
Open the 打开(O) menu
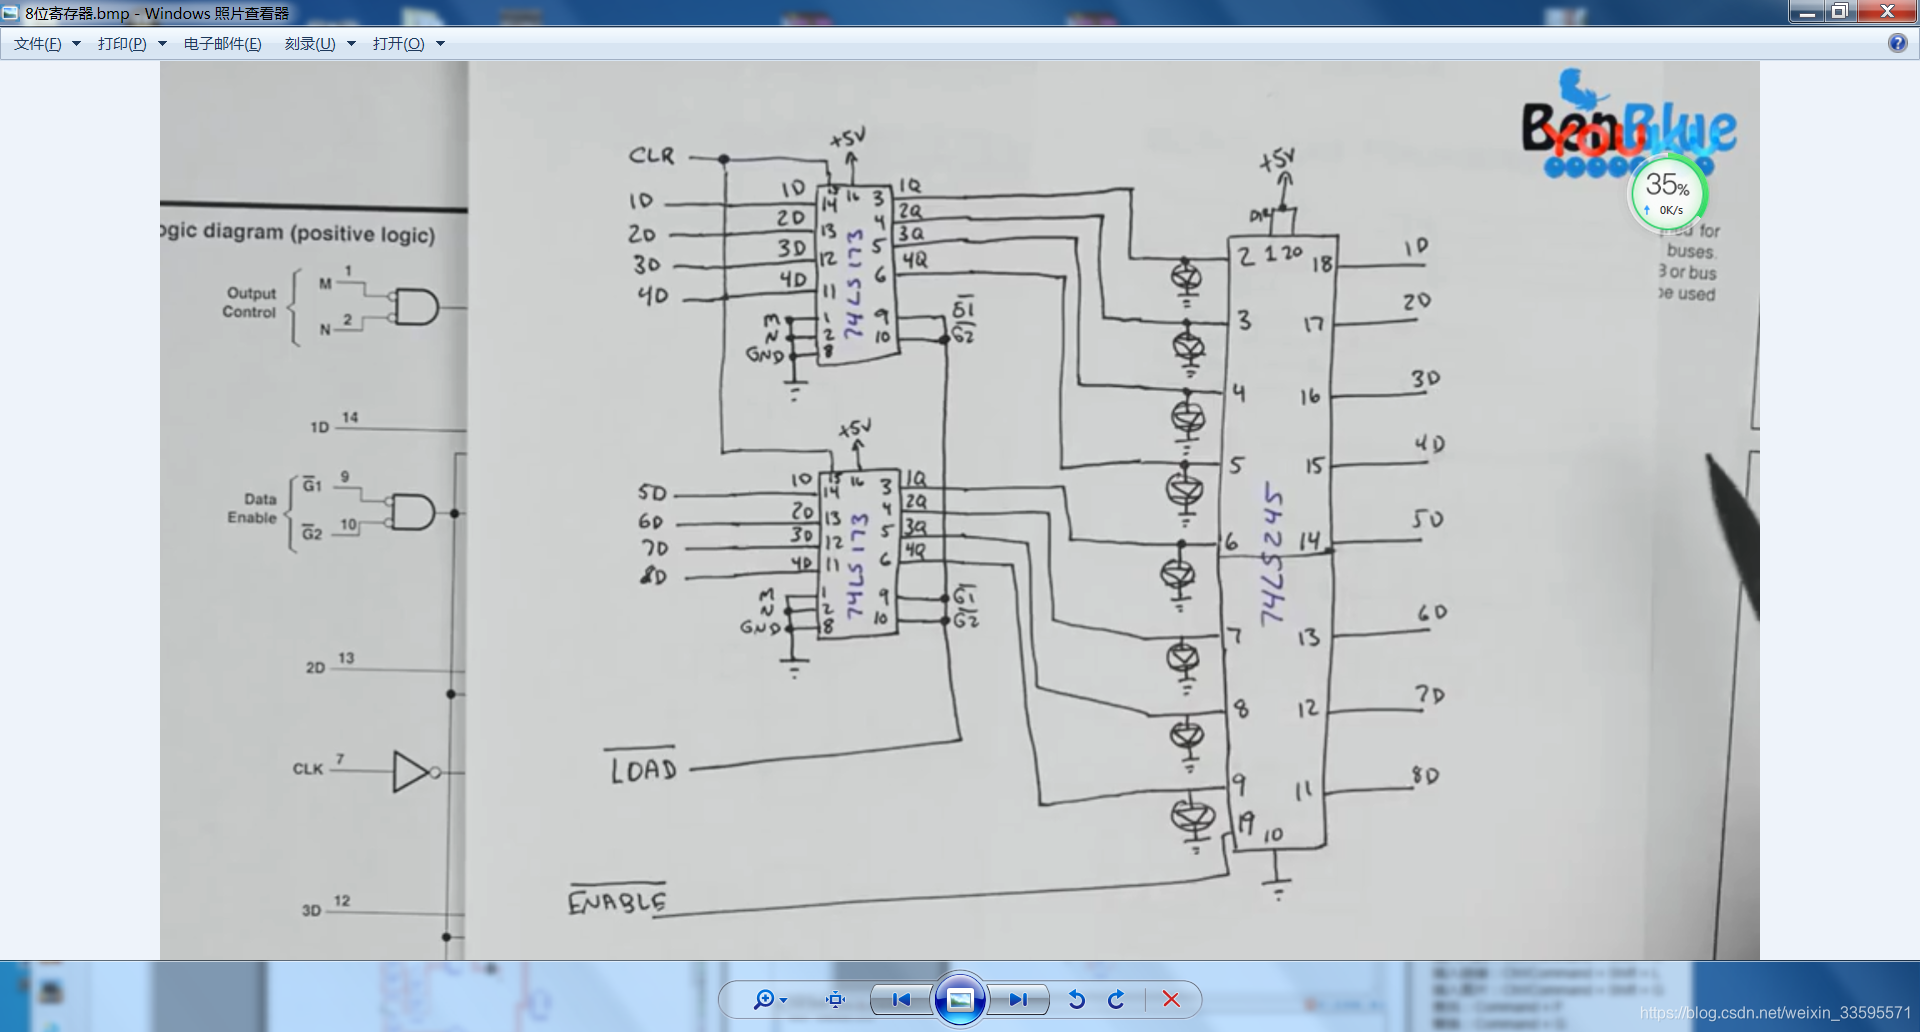tap(398, 44)
